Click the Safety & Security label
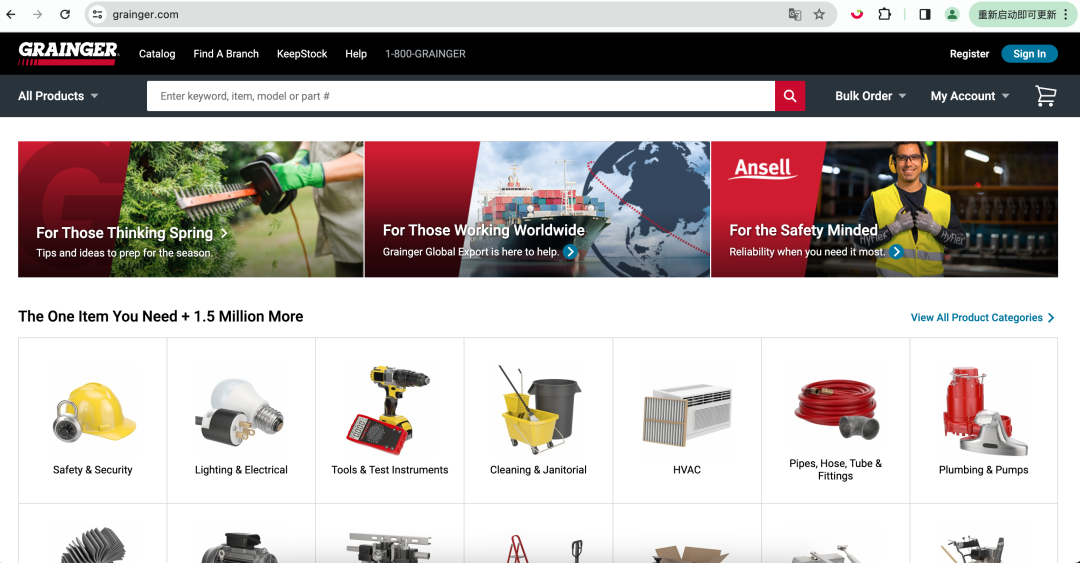The width and height of the screenshot is (1080, 563). 93,470
